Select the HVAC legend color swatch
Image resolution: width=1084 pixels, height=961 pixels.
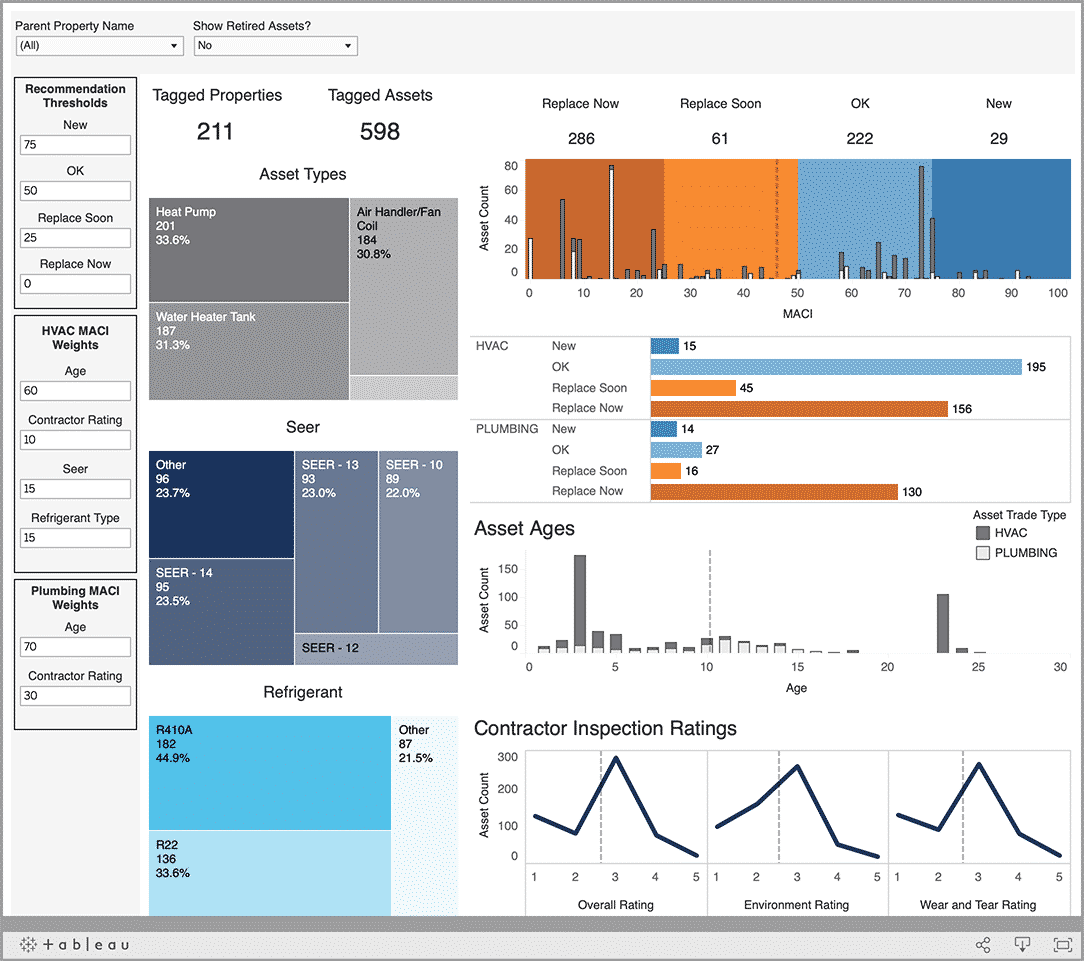point(983,533)
